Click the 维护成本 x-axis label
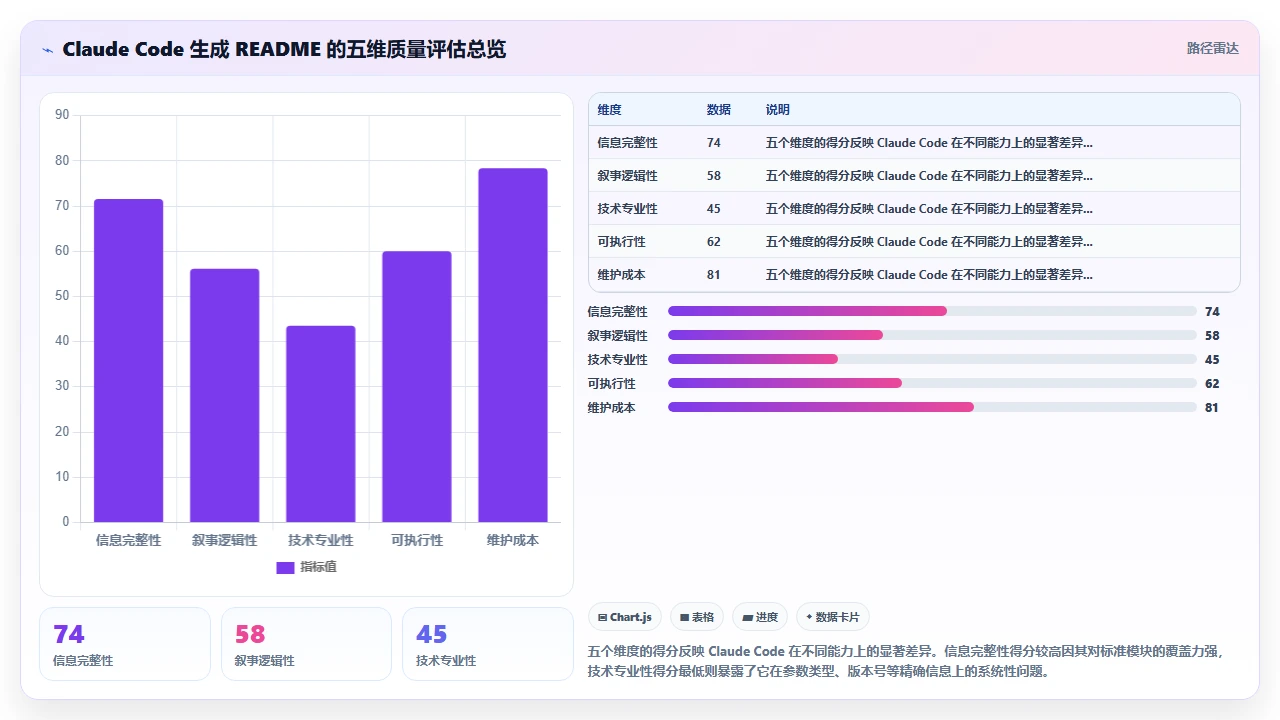The image size is (1280, 720). (512, 540)
